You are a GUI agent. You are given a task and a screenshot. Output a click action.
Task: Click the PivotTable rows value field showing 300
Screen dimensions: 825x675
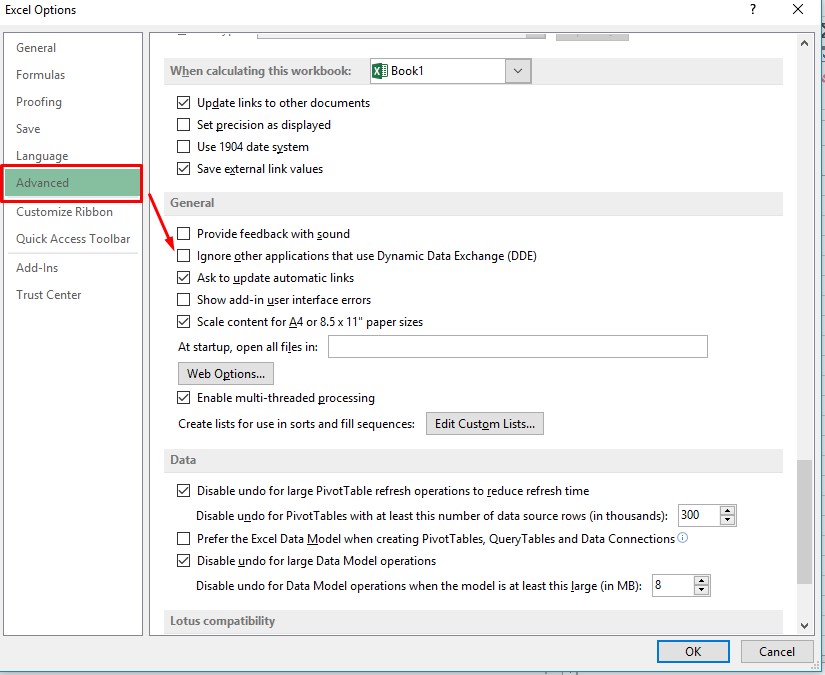coord(698,515)
